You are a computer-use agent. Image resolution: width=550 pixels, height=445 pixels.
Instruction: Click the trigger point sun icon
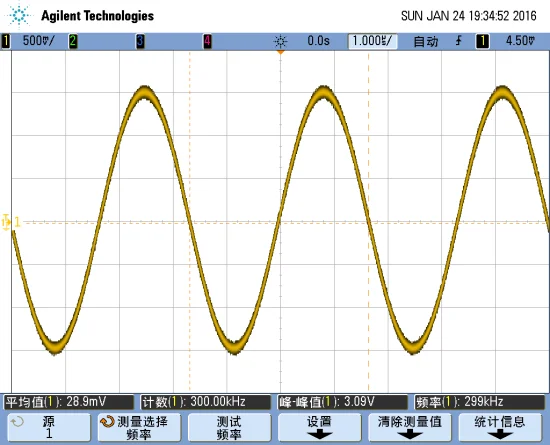tap(280, 41)
